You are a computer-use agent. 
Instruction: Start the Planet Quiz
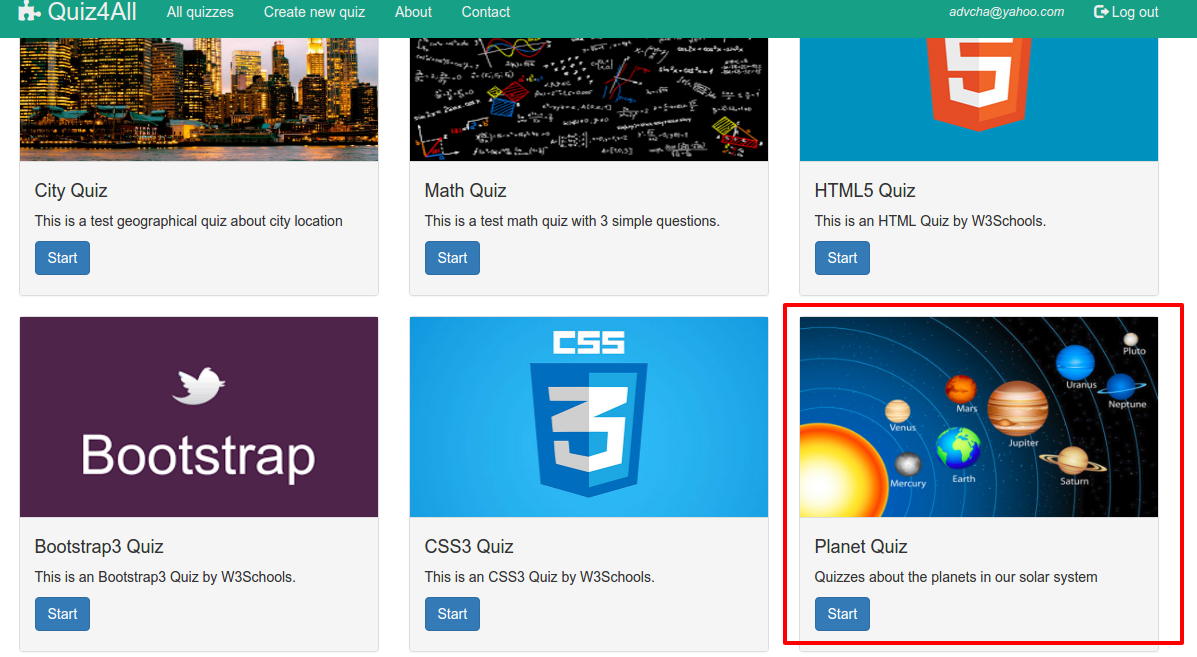842,614
